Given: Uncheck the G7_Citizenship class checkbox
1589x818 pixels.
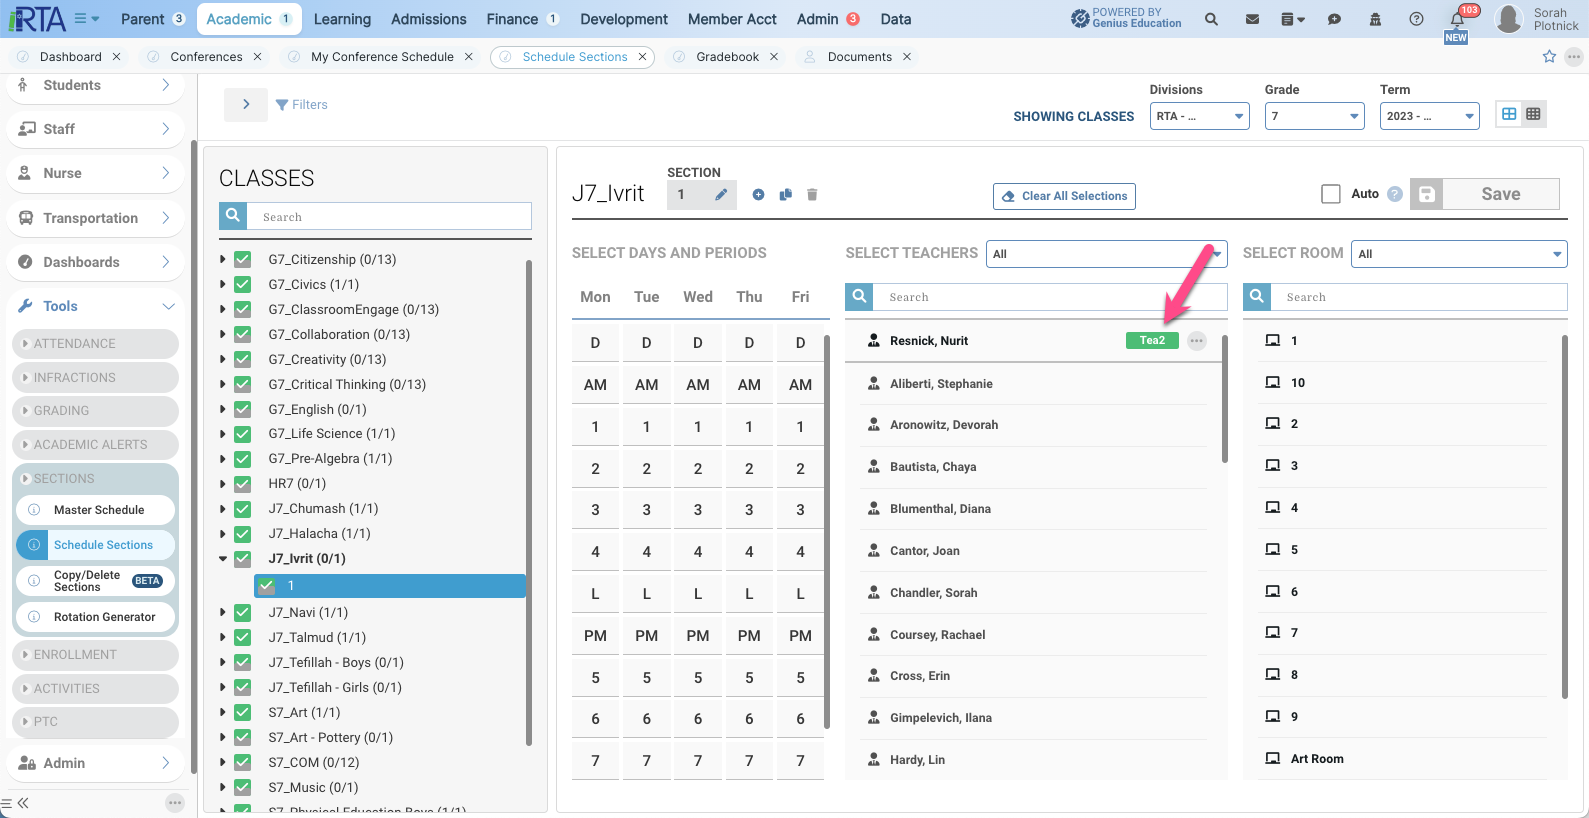Looking at the screenshot, I should tap(242, 259).
